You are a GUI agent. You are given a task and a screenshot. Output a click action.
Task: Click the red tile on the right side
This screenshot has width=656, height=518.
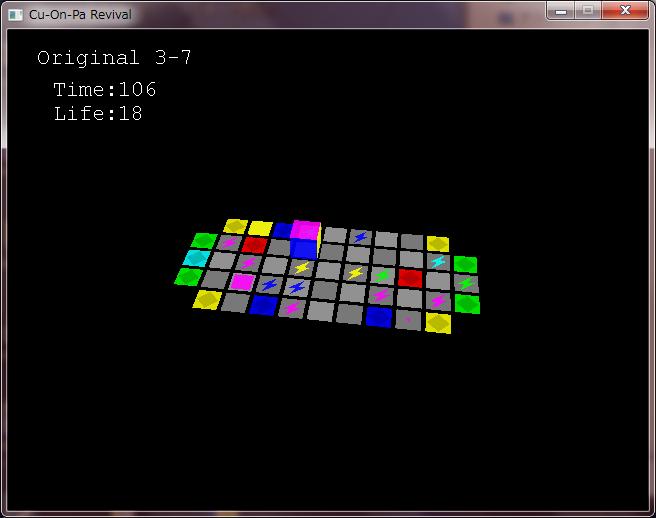409,277
